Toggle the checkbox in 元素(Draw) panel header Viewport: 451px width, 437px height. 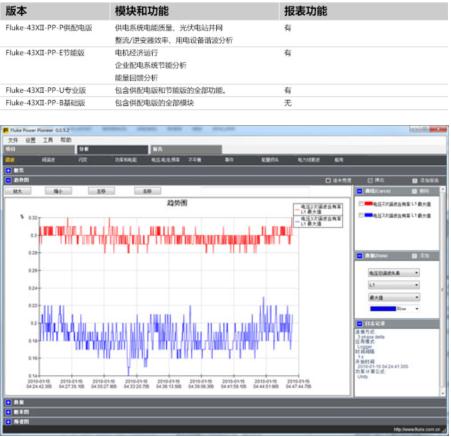pos(414,256)
